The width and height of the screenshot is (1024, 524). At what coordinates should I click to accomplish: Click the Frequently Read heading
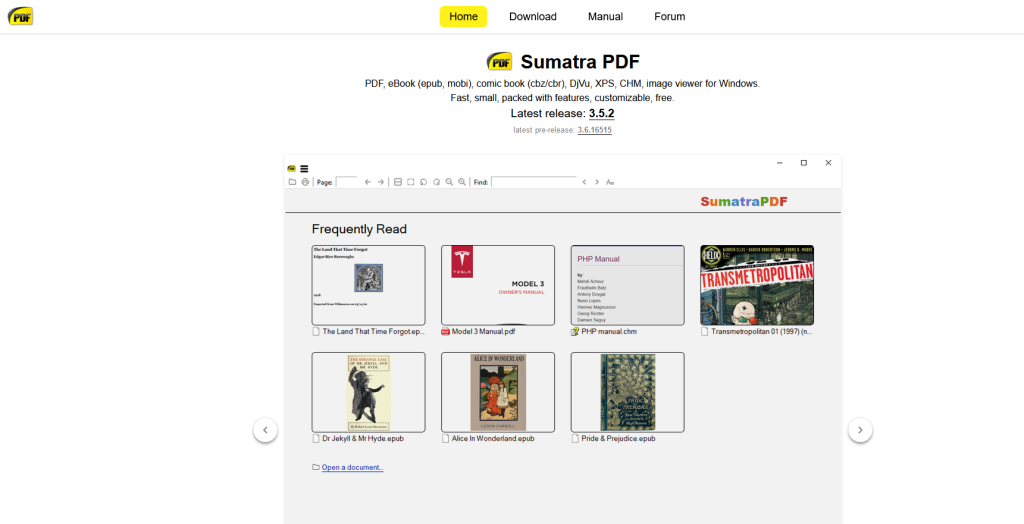(359, 229)
